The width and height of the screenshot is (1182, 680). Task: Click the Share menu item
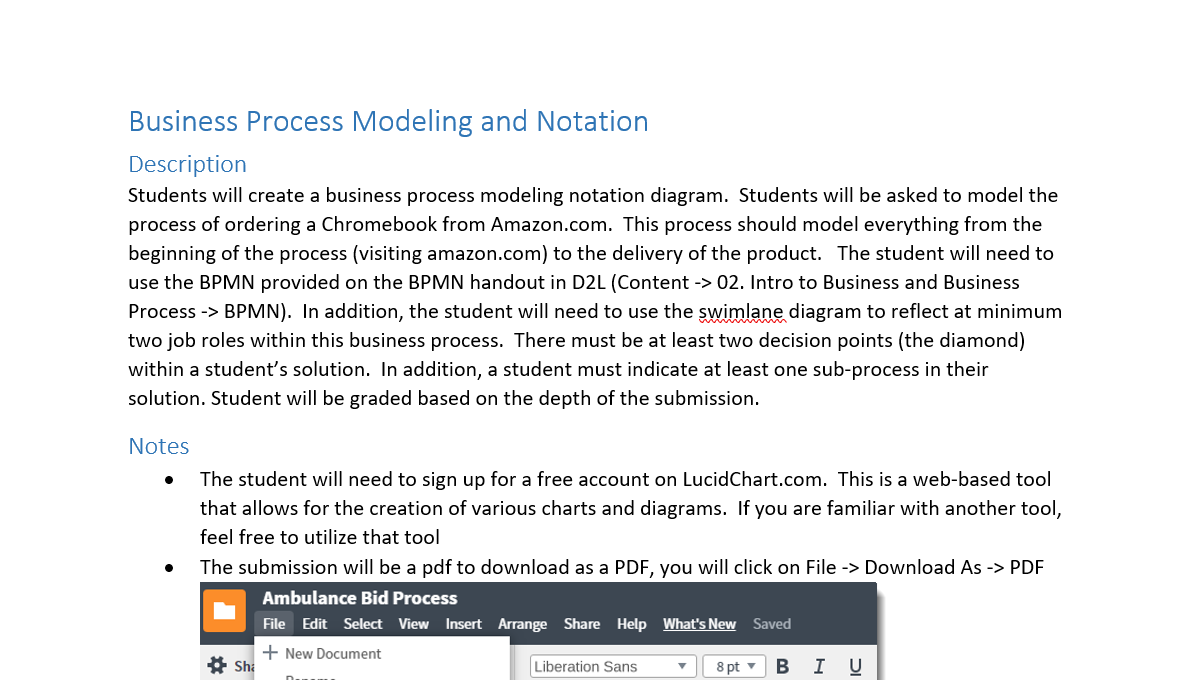(x=581, y=623)
